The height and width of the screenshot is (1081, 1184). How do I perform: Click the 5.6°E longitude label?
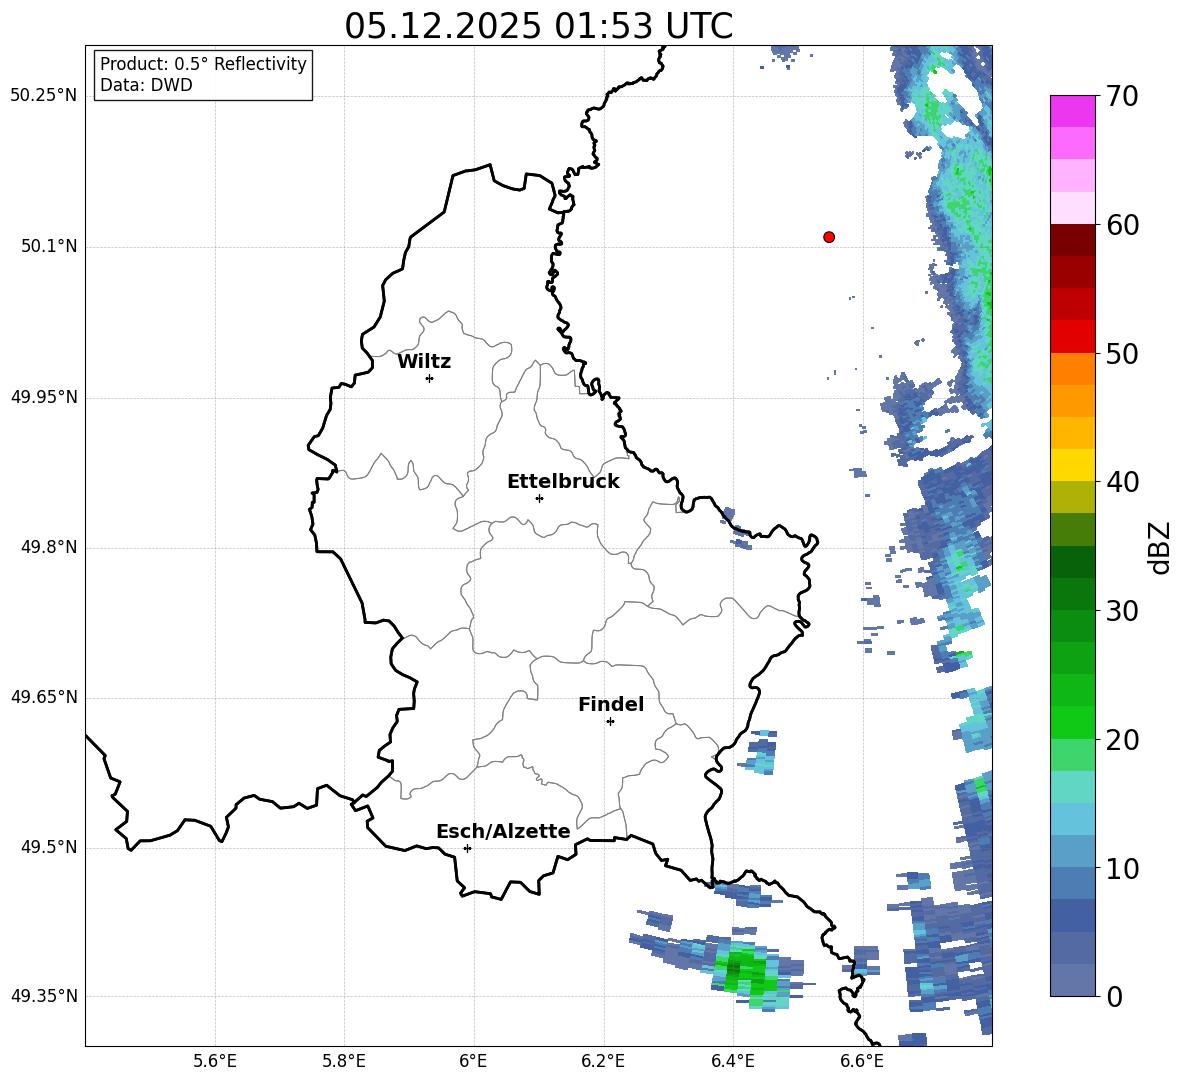coord(214,1061)
